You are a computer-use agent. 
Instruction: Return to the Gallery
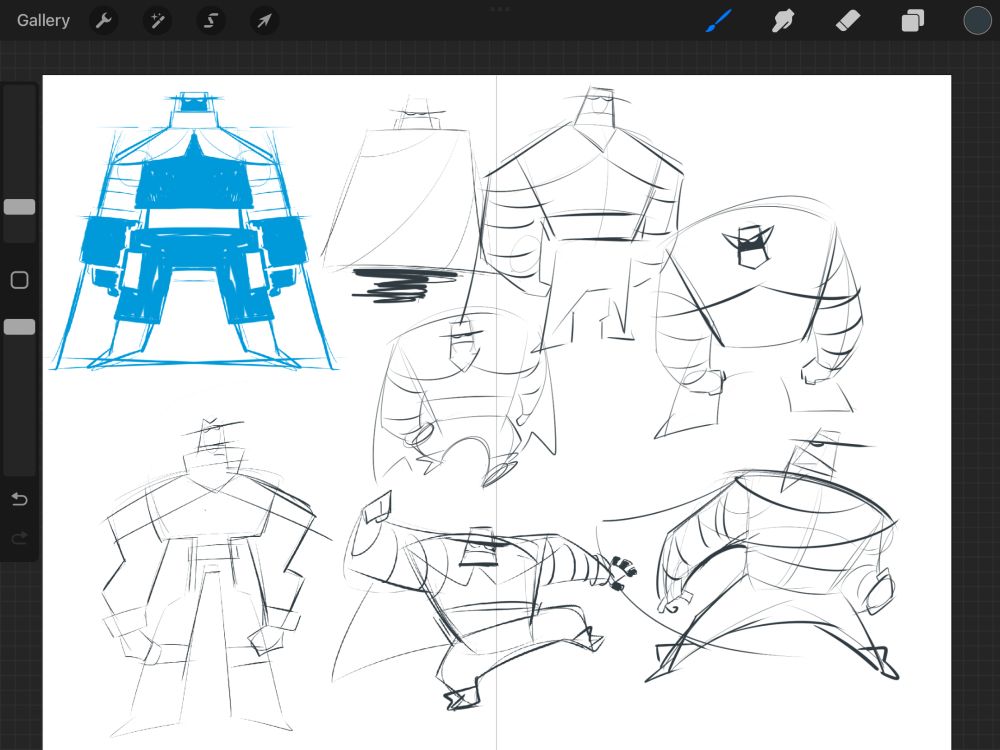[43, 20]
